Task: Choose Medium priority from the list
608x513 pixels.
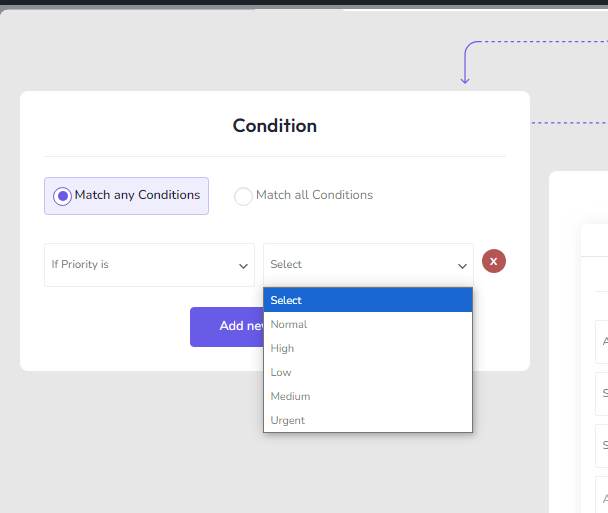Action: 368,396
